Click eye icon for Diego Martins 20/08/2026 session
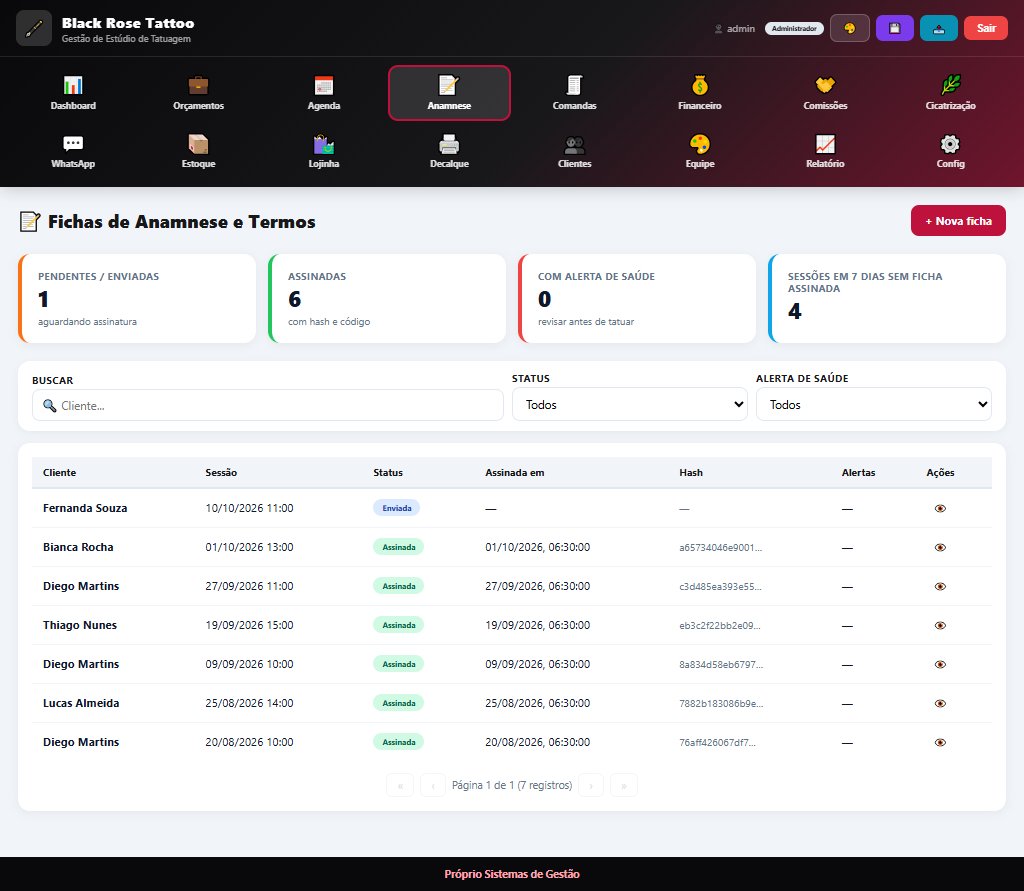Viewport: 1024px width, 891px height. pyautogui.click(x=940, y=742)
